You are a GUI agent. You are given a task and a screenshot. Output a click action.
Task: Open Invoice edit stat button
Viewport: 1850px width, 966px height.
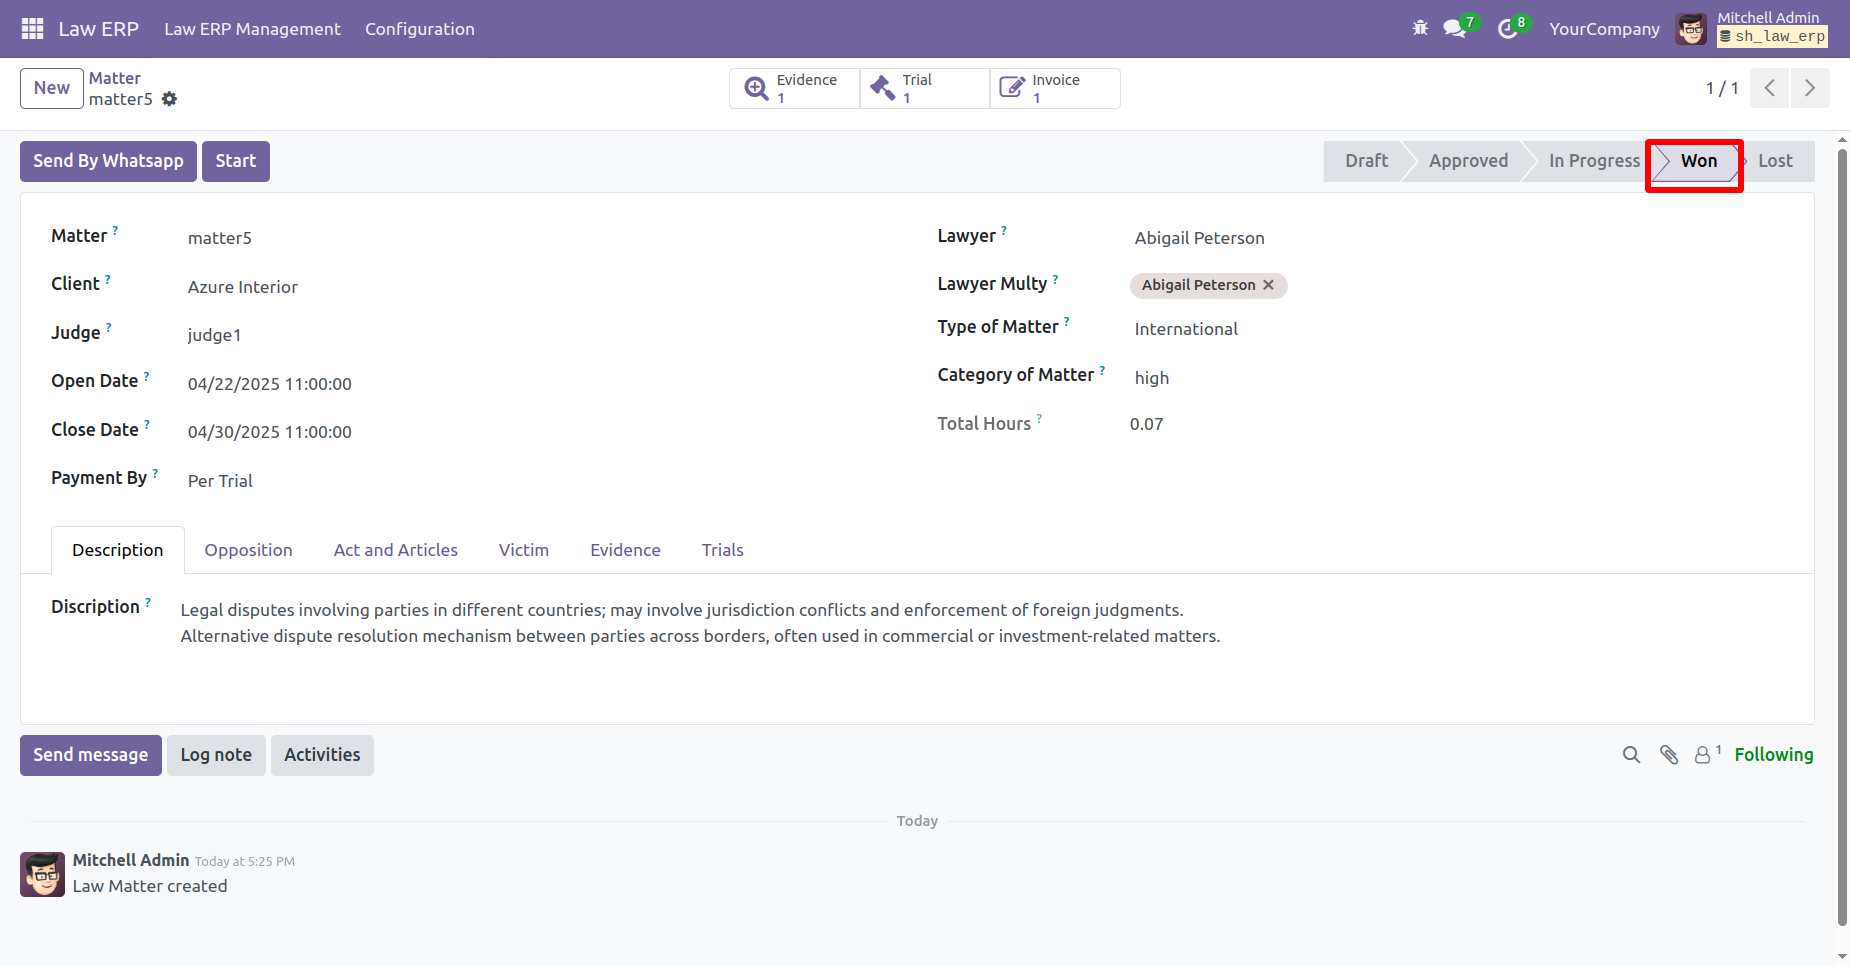1055,88
